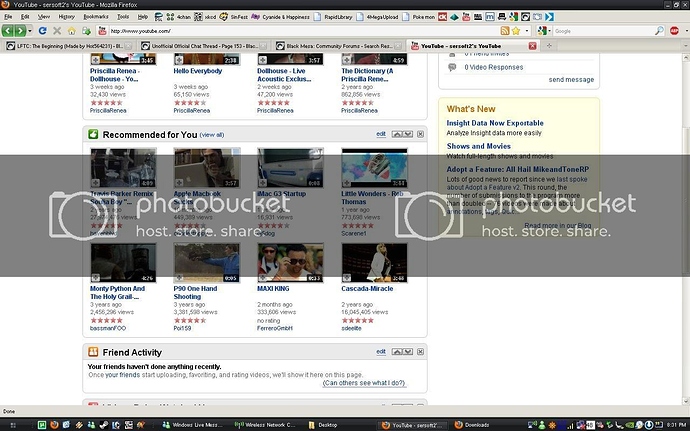Open the SinFest bookmark

[234, 17]
